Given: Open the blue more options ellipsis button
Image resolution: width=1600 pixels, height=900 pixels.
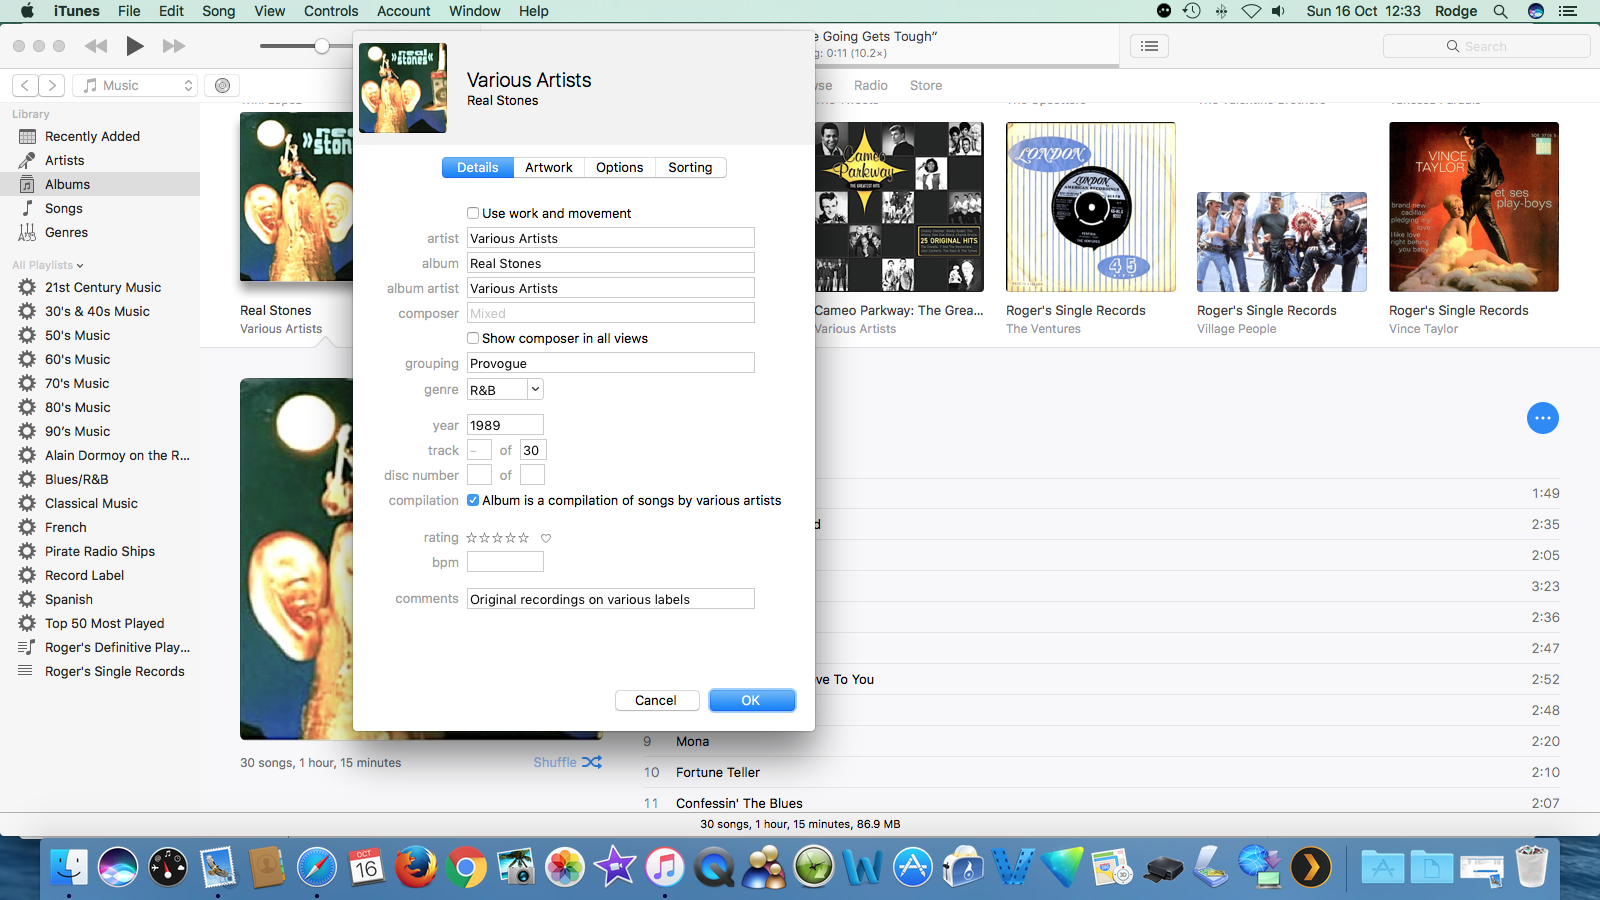Looking at the screenshot, I should pyautogui.click(x=1543, y=418).
